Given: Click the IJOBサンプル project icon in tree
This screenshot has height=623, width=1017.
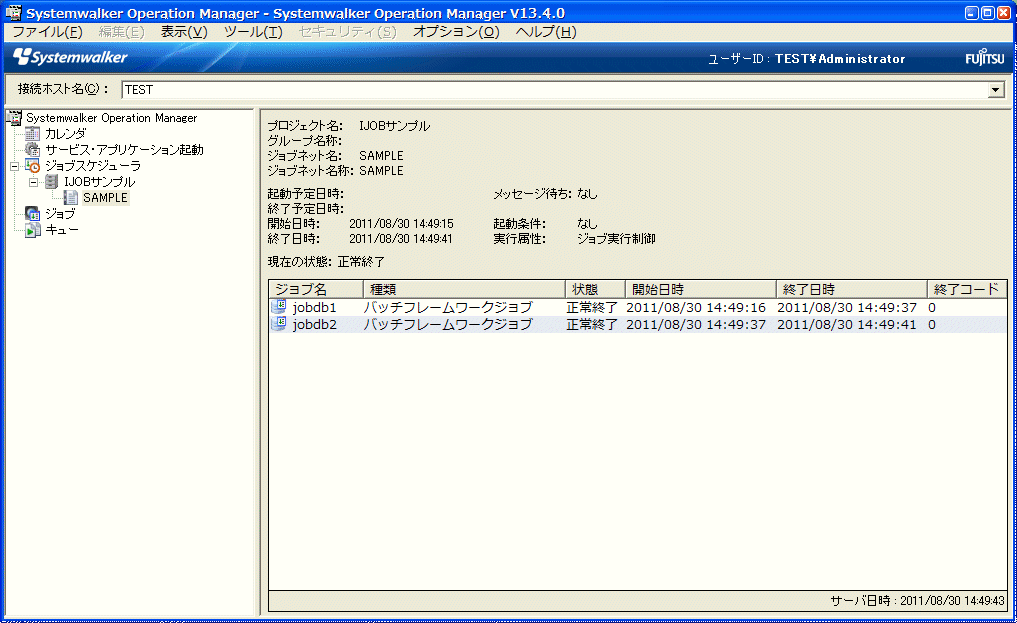Looking at the screenshot, I should pos(51,182).
